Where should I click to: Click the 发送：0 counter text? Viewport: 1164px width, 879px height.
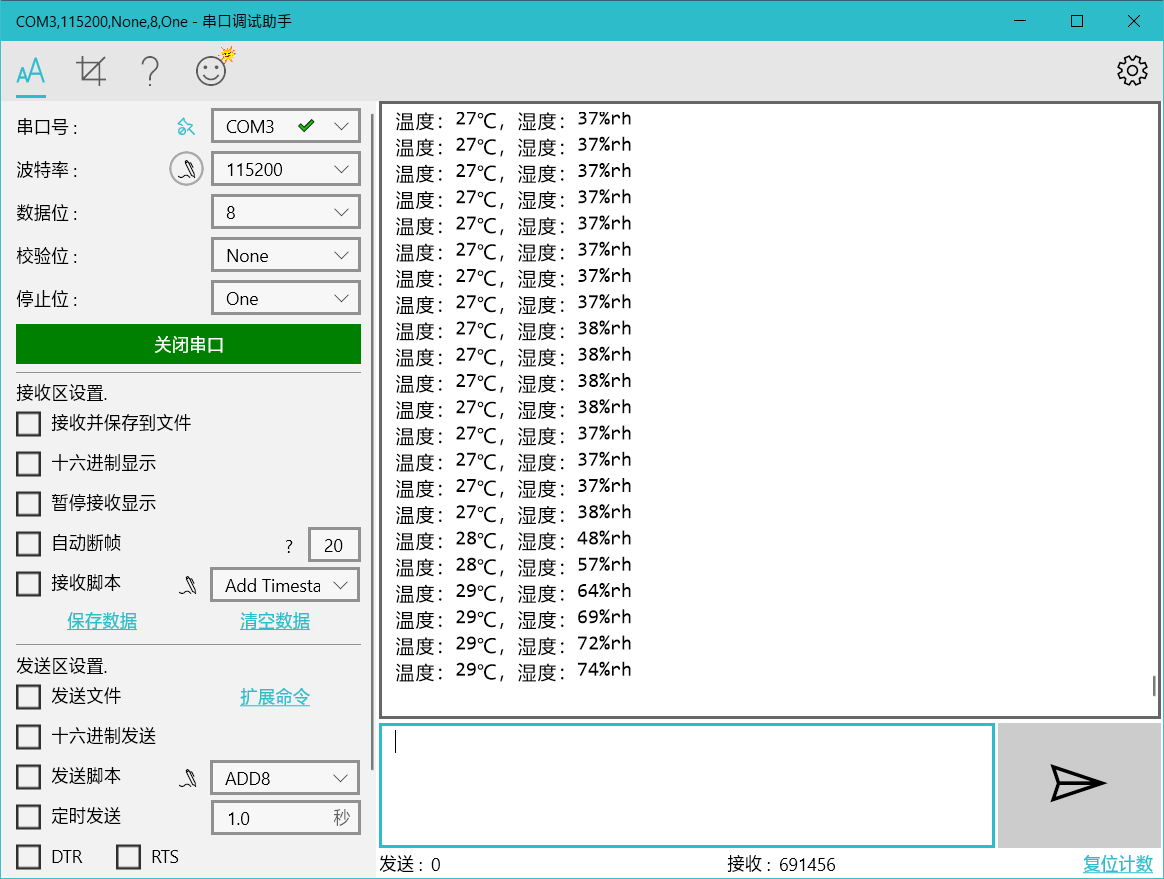pyautogui.click(x=410, y=864)
